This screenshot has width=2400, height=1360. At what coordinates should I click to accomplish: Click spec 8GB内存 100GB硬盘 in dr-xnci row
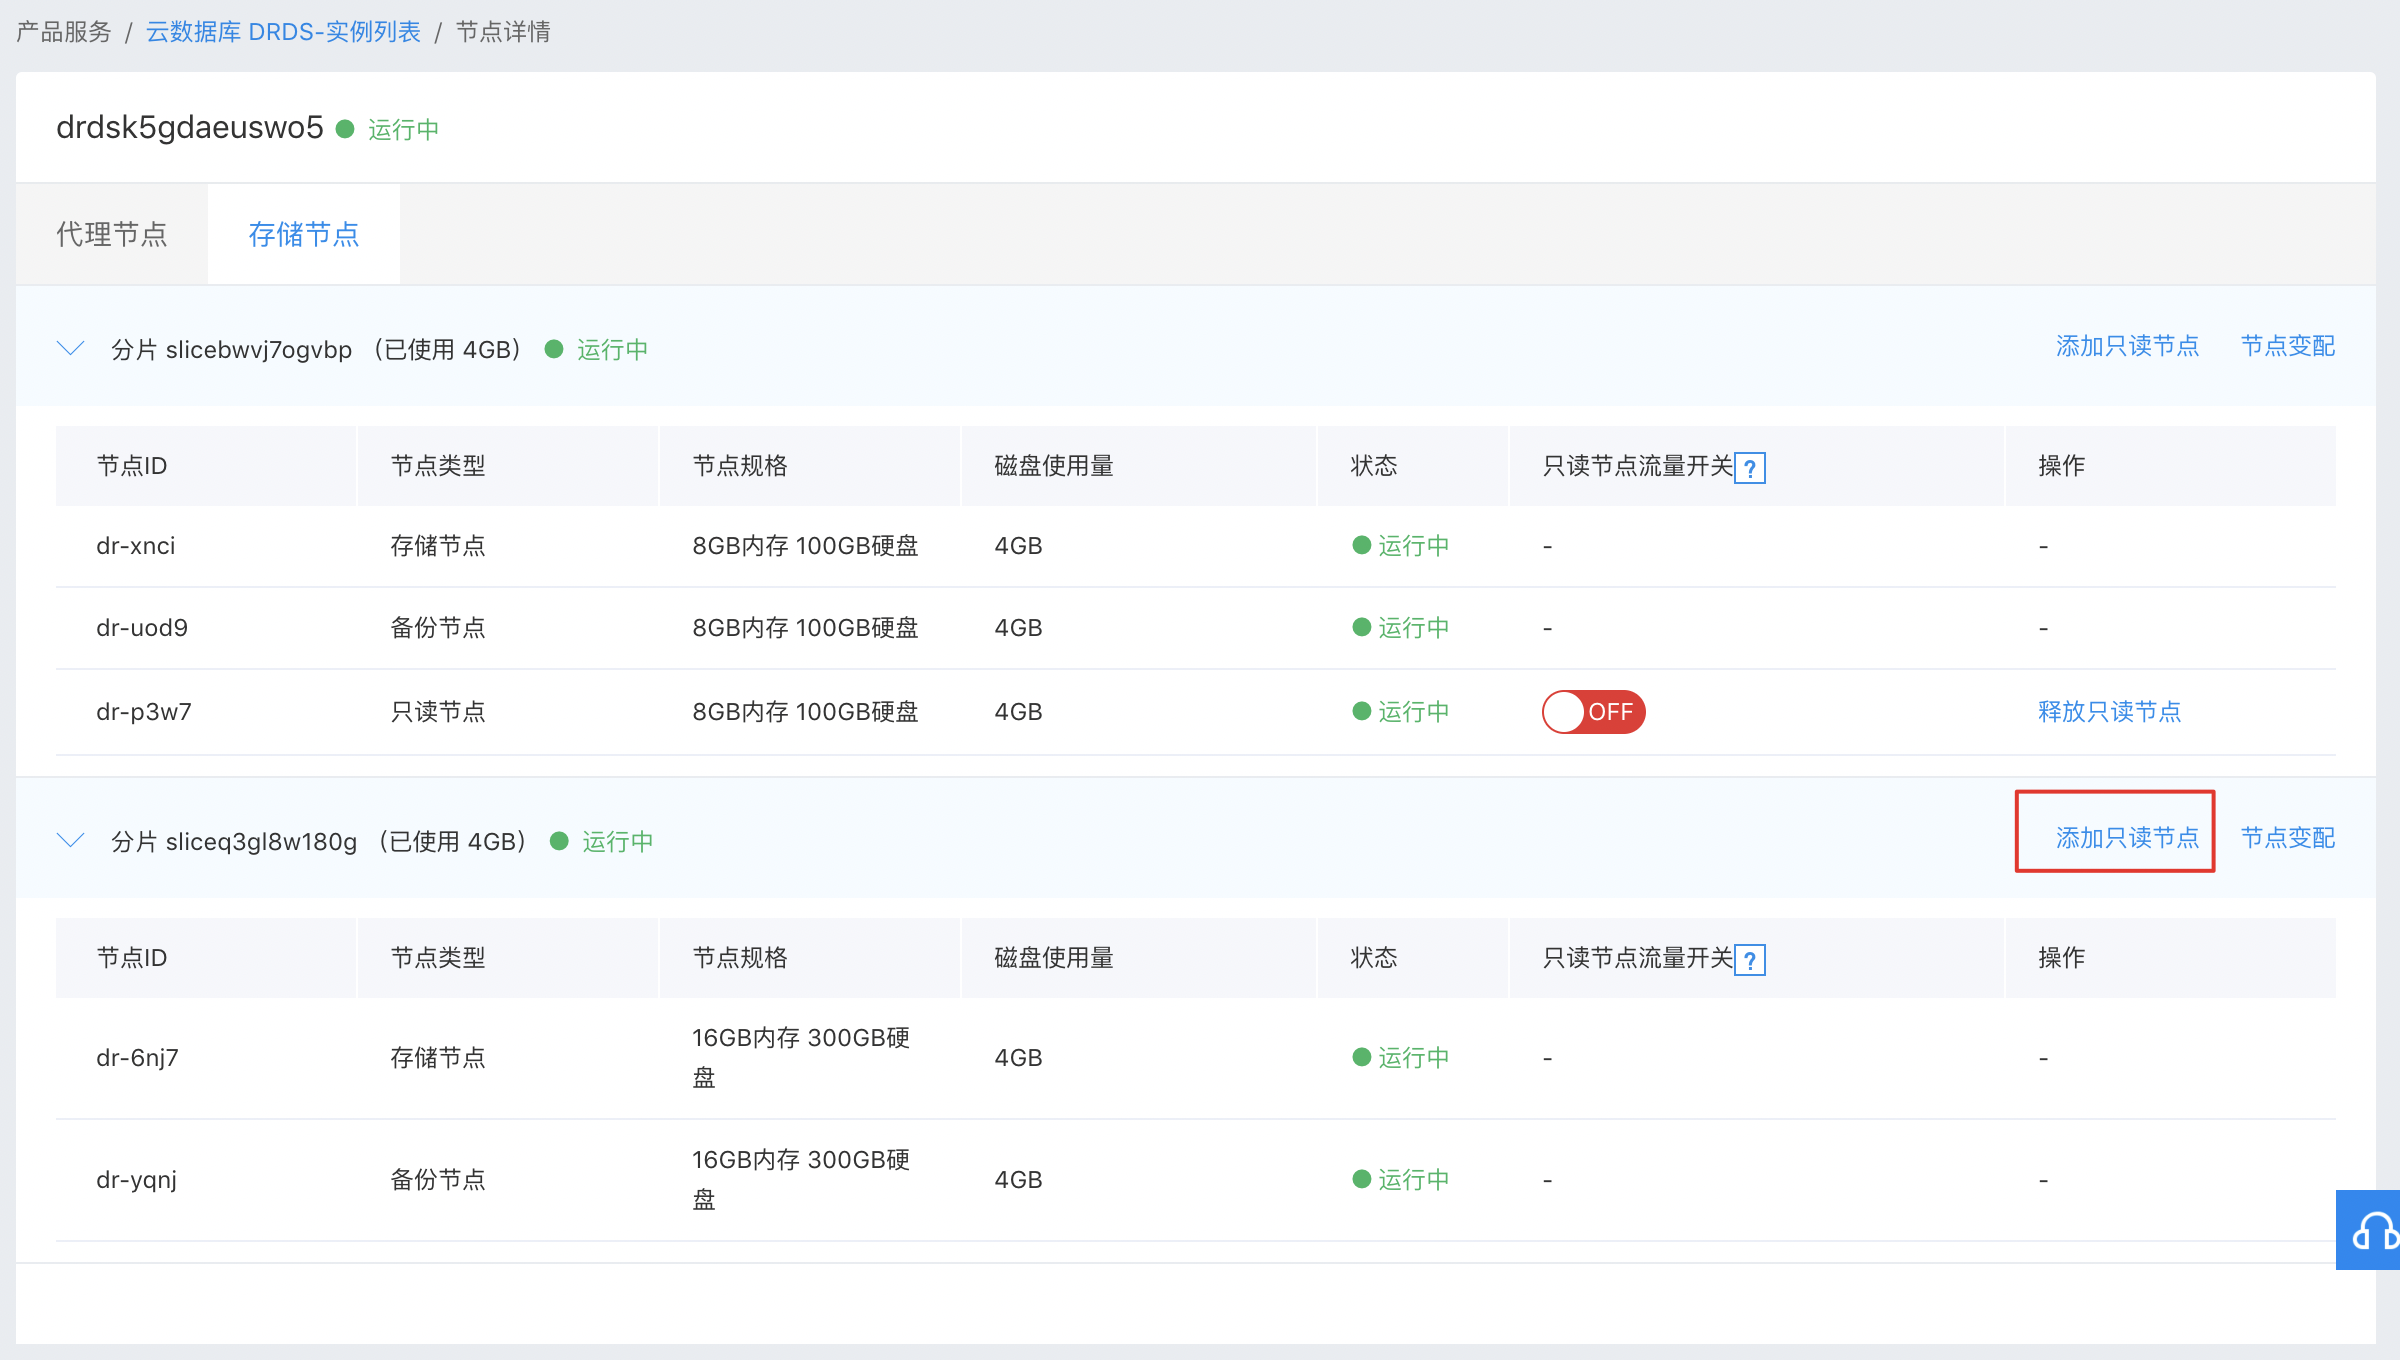point(805,546)
